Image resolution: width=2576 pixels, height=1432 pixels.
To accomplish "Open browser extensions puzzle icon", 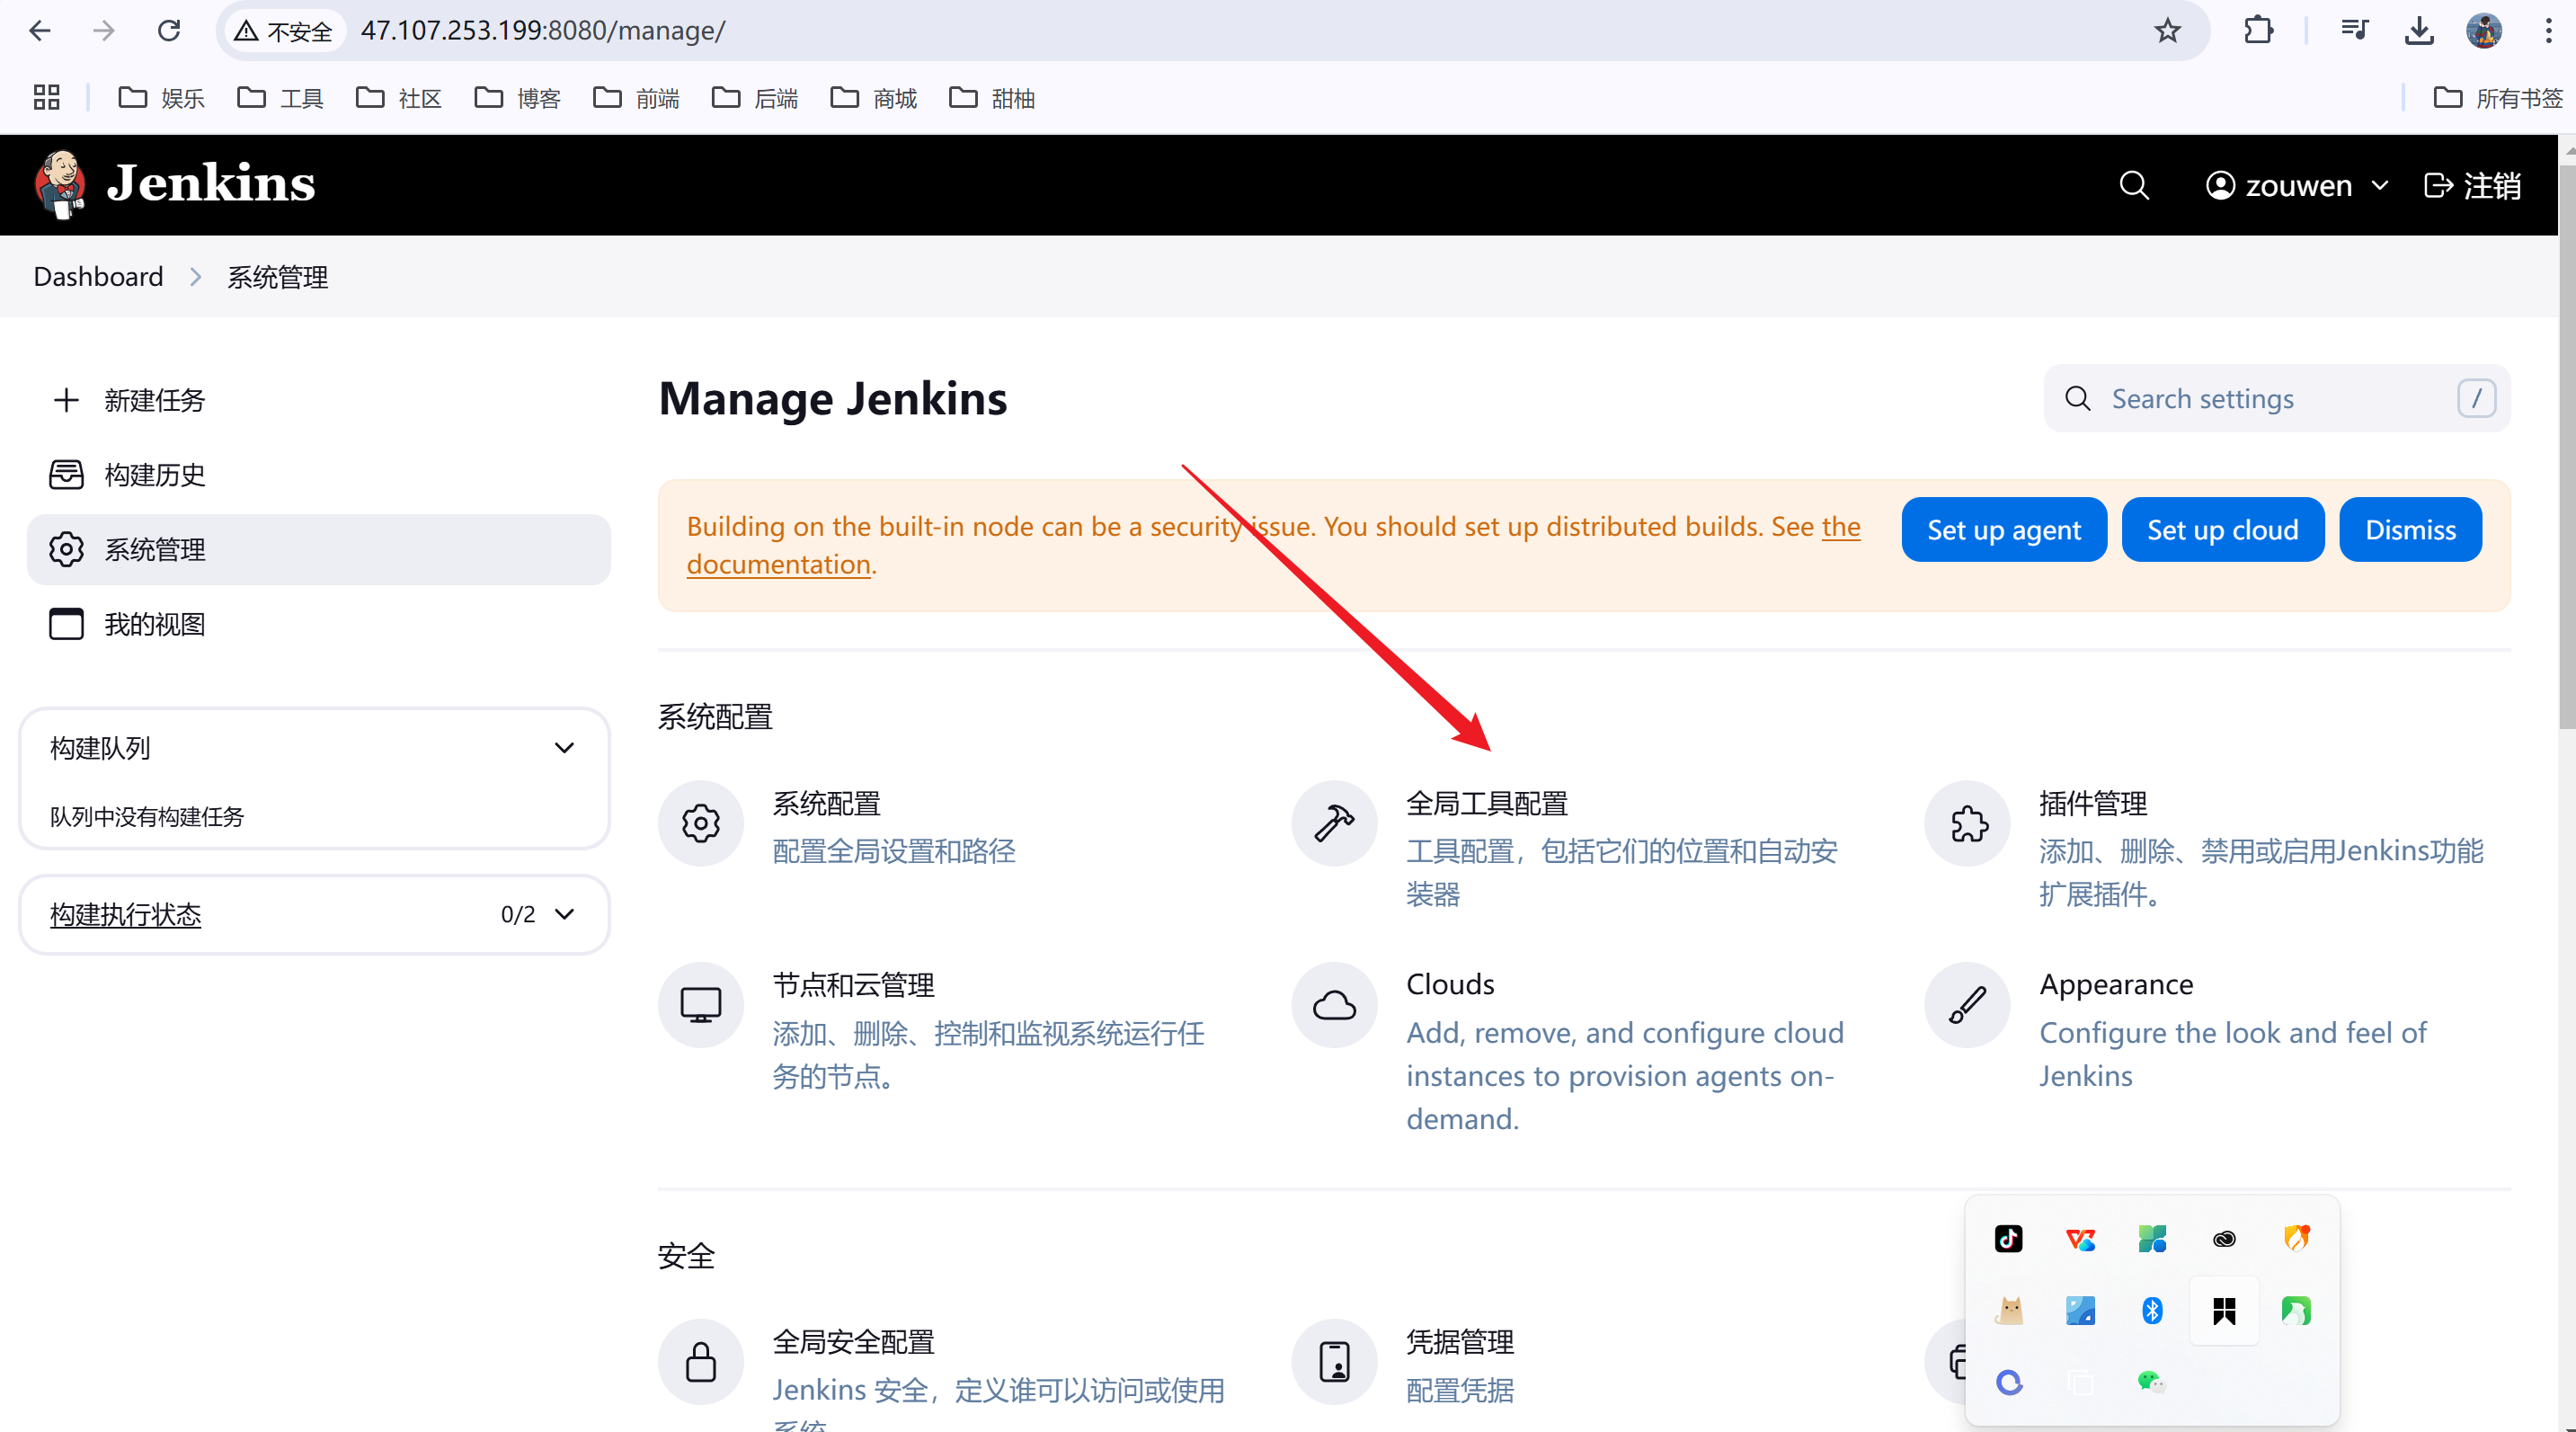I will [2258, 31].
